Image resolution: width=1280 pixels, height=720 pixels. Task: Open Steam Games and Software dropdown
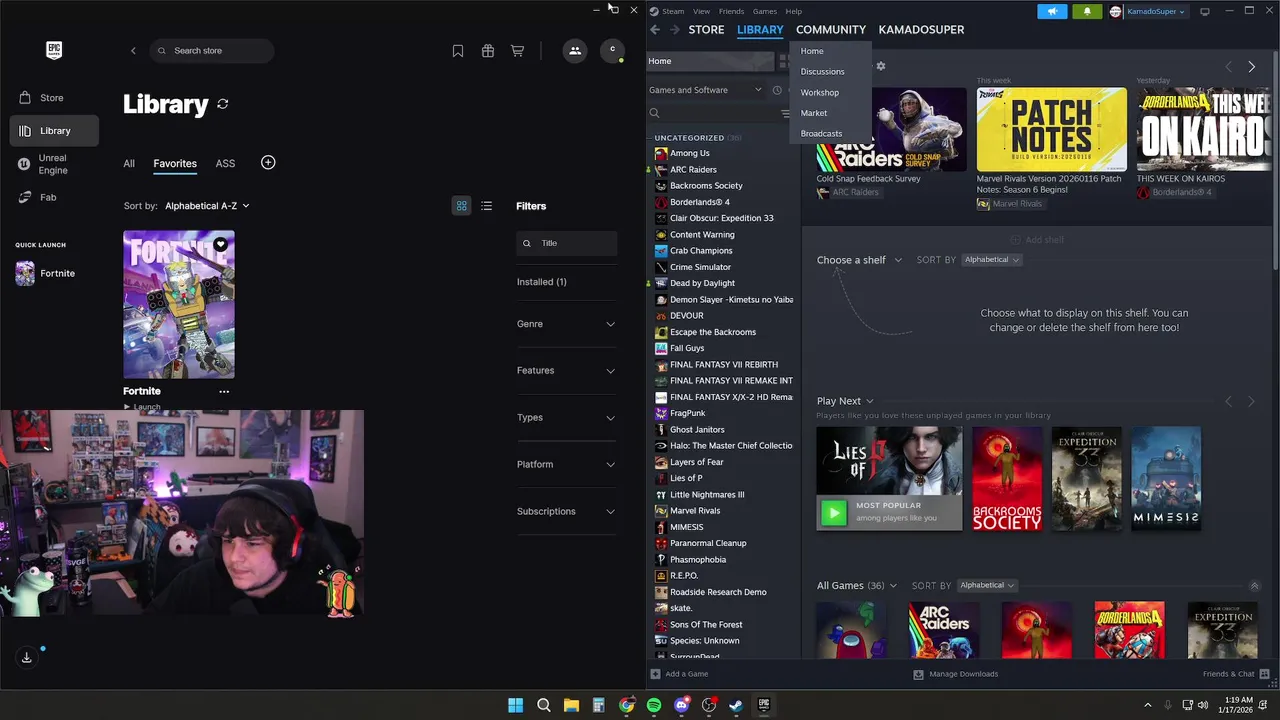[x=706, y=90]
